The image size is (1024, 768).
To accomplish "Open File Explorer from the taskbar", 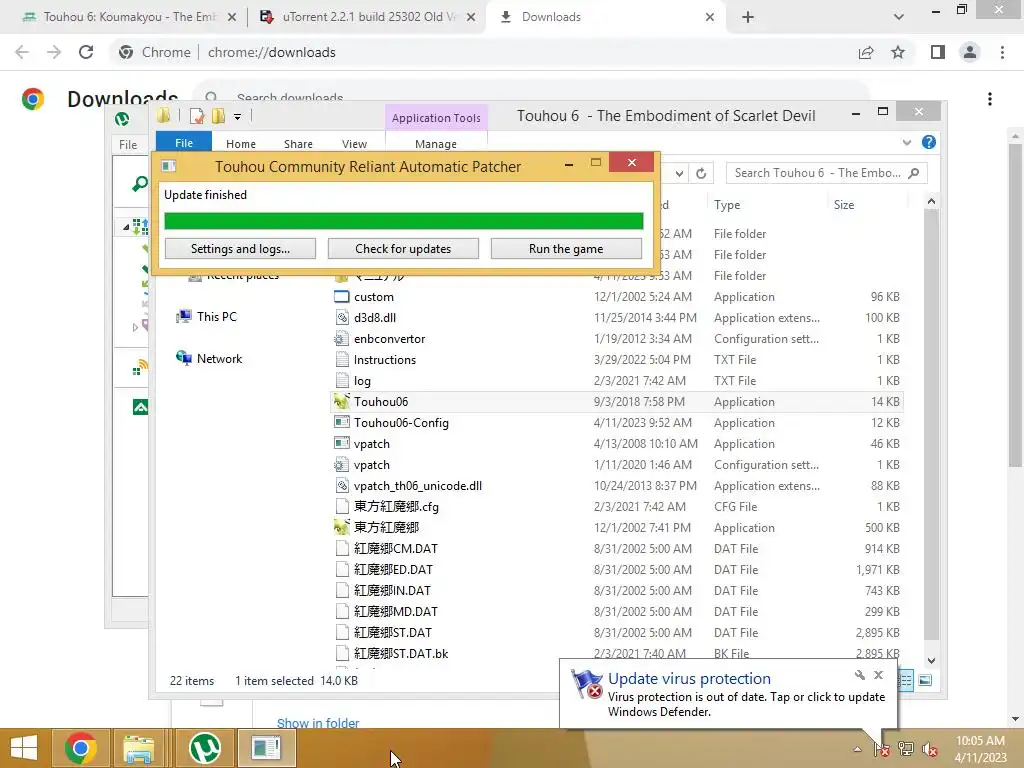I will tap(139, 748).
